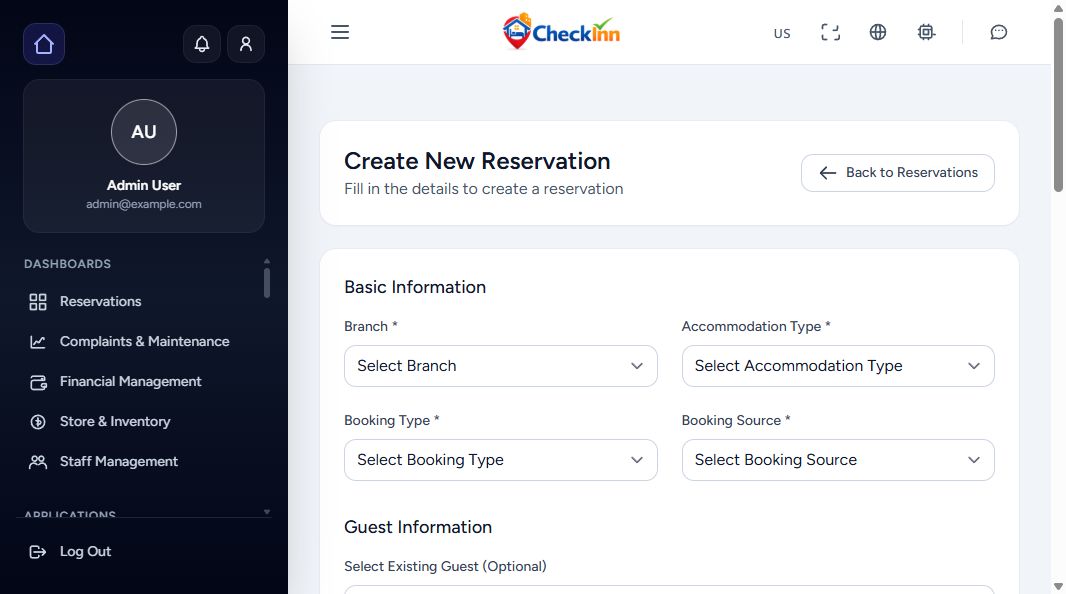
Task: Open the Select Branch dropdown
Action: coord(500,366)
